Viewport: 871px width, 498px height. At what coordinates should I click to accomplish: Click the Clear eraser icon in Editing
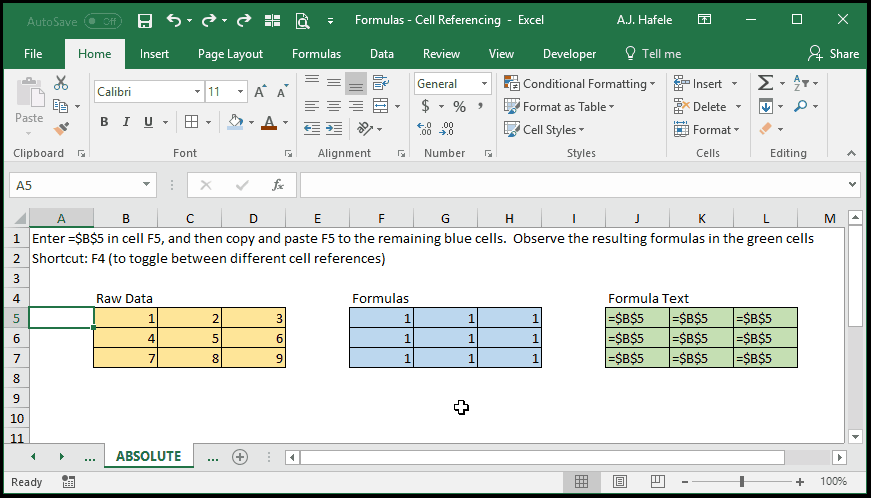[x=765, y=129]
